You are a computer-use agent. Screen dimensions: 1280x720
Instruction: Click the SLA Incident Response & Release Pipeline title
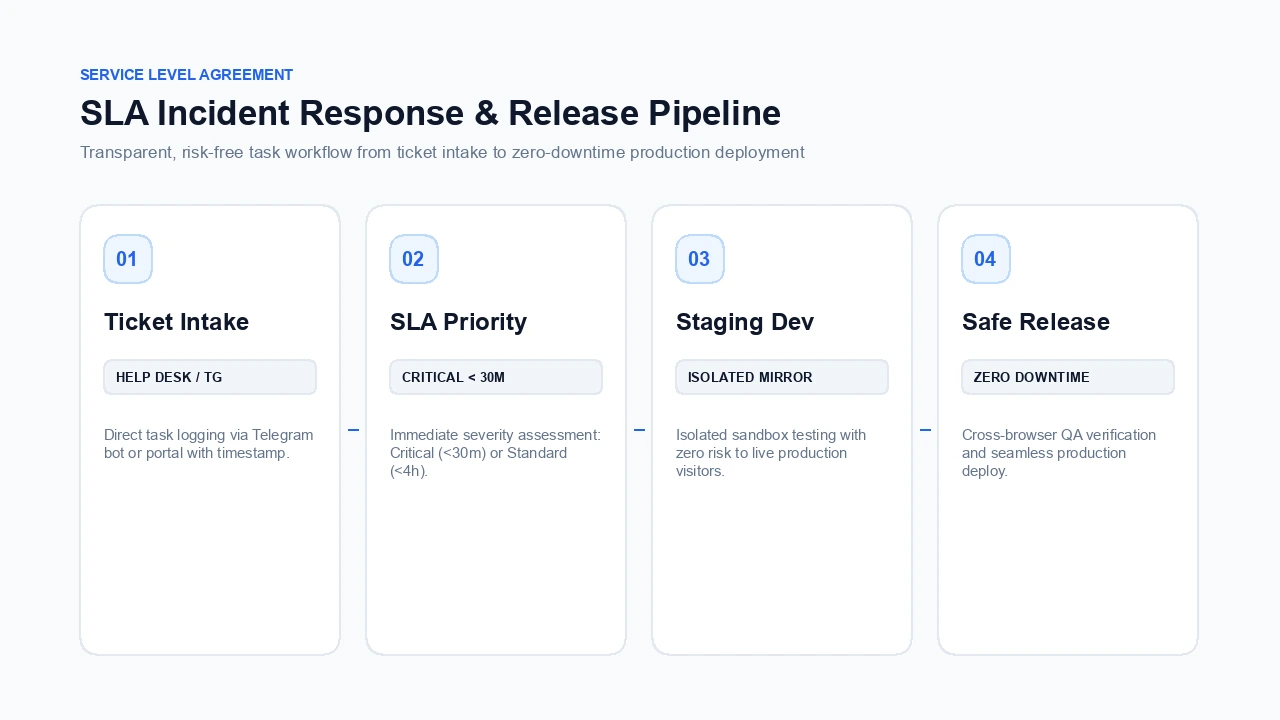point(430,113)
